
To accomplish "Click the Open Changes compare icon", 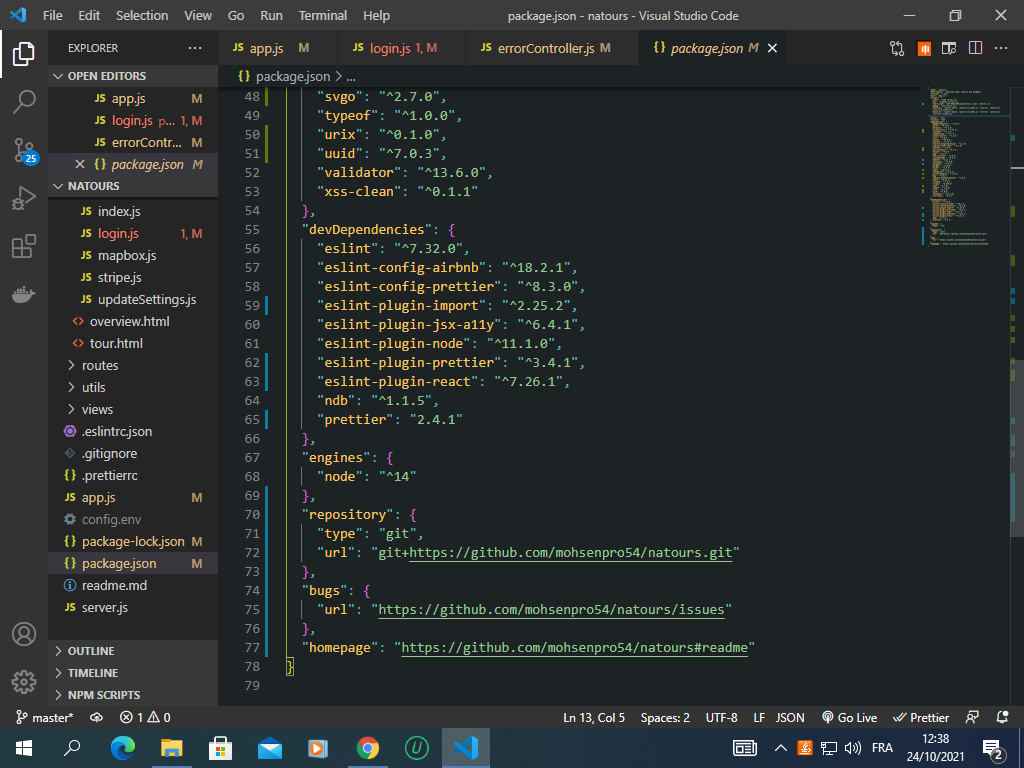I will (x=897, y=48).
